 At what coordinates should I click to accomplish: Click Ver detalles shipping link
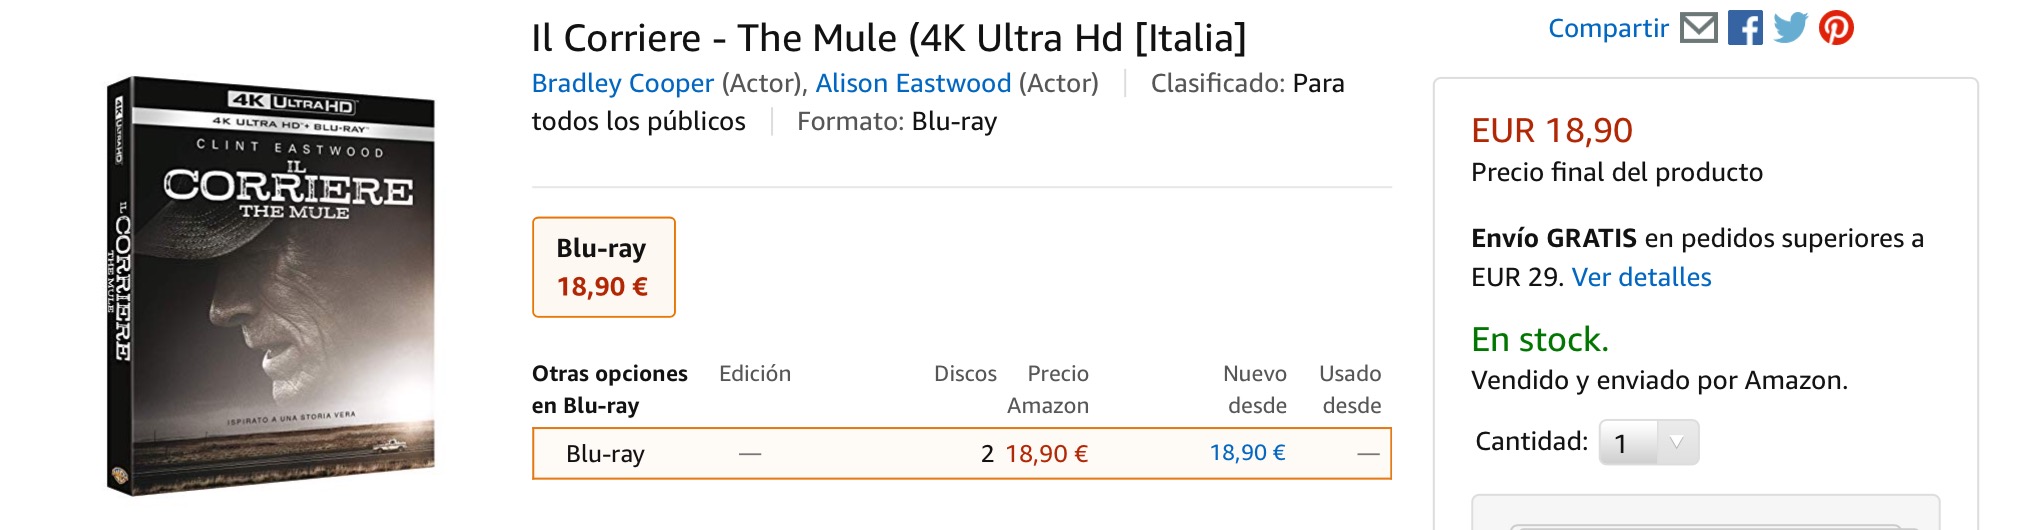click(x=1641, y=277)
